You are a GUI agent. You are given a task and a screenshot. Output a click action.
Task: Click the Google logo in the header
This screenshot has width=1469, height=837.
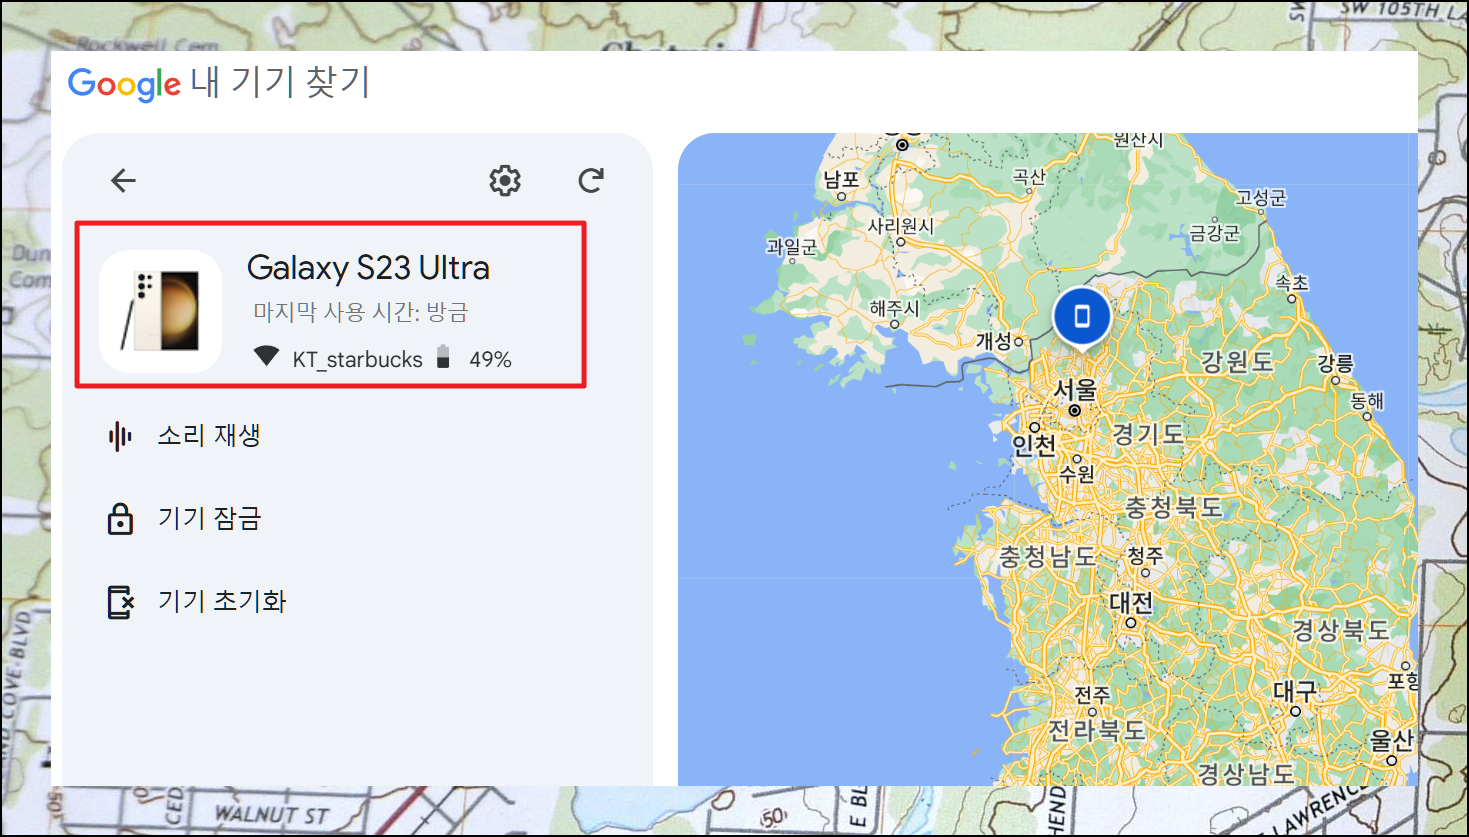click(124, 84)
